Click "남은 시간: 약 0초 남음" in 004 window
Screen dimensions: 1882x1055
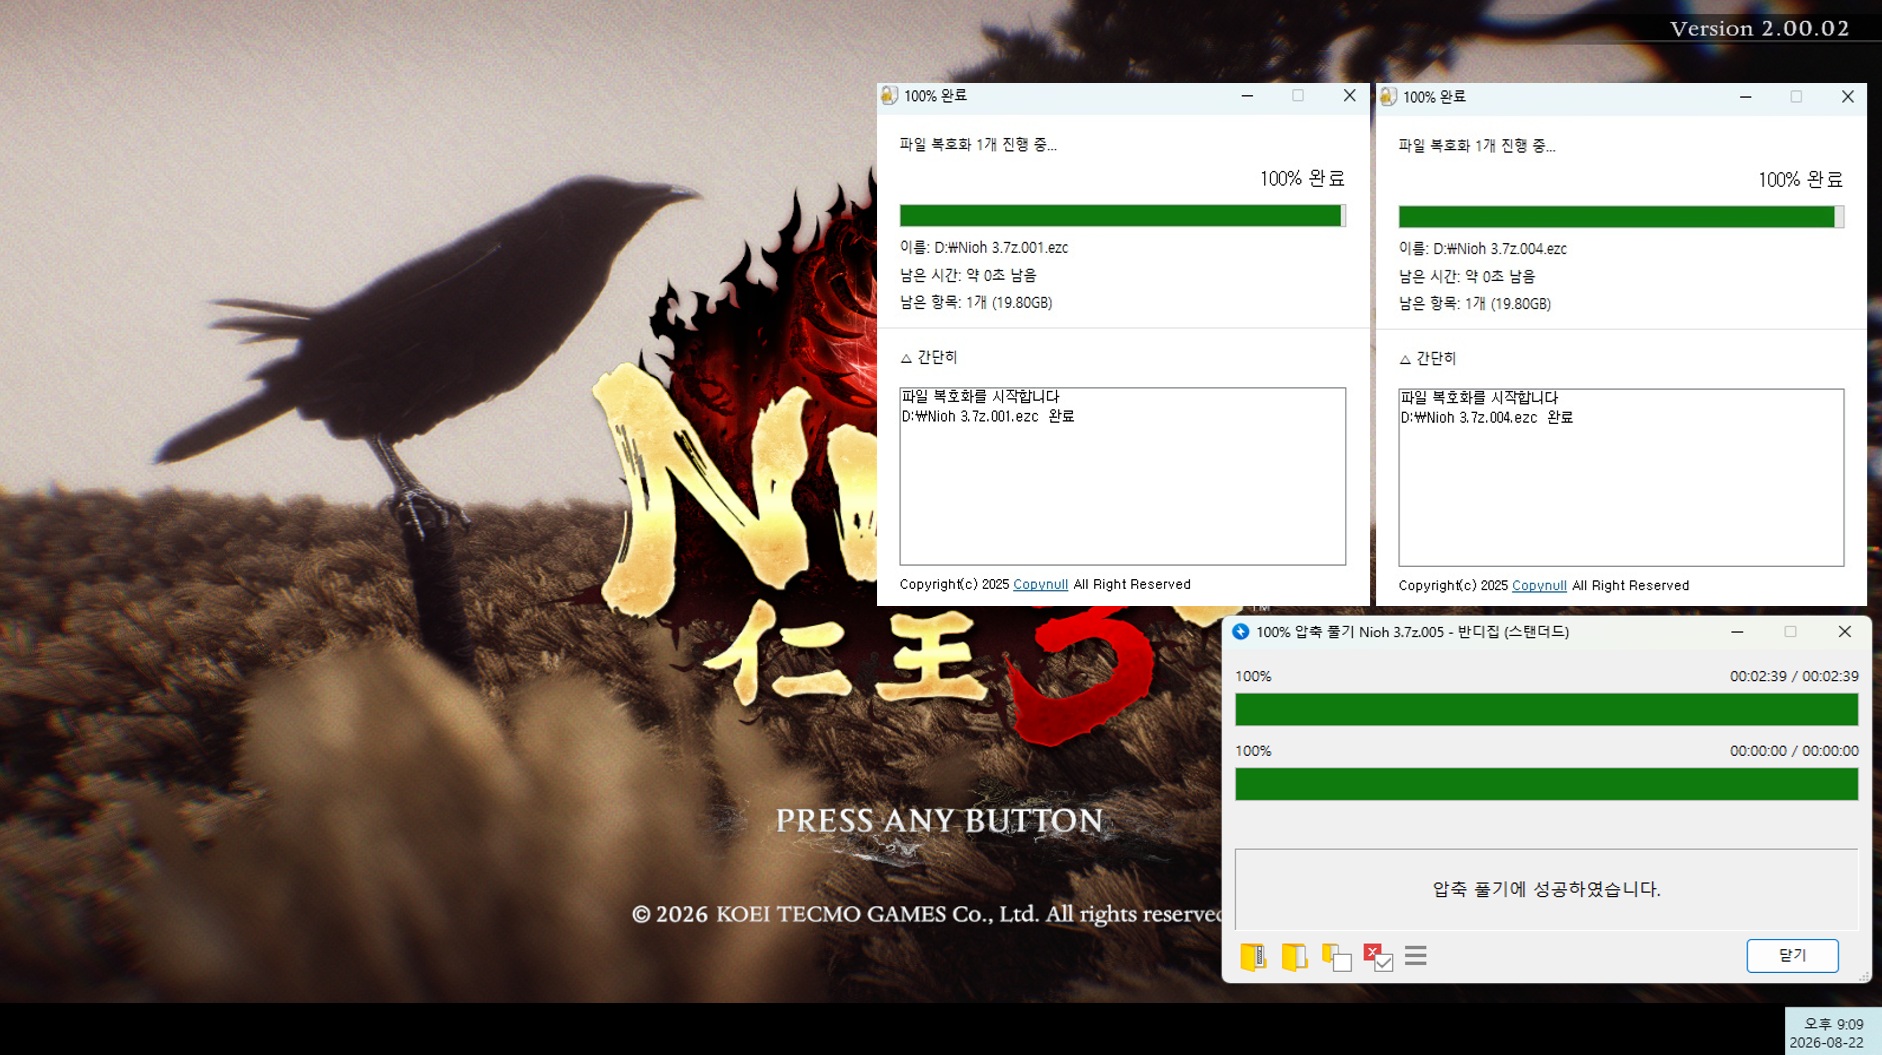pos(1467,276)
